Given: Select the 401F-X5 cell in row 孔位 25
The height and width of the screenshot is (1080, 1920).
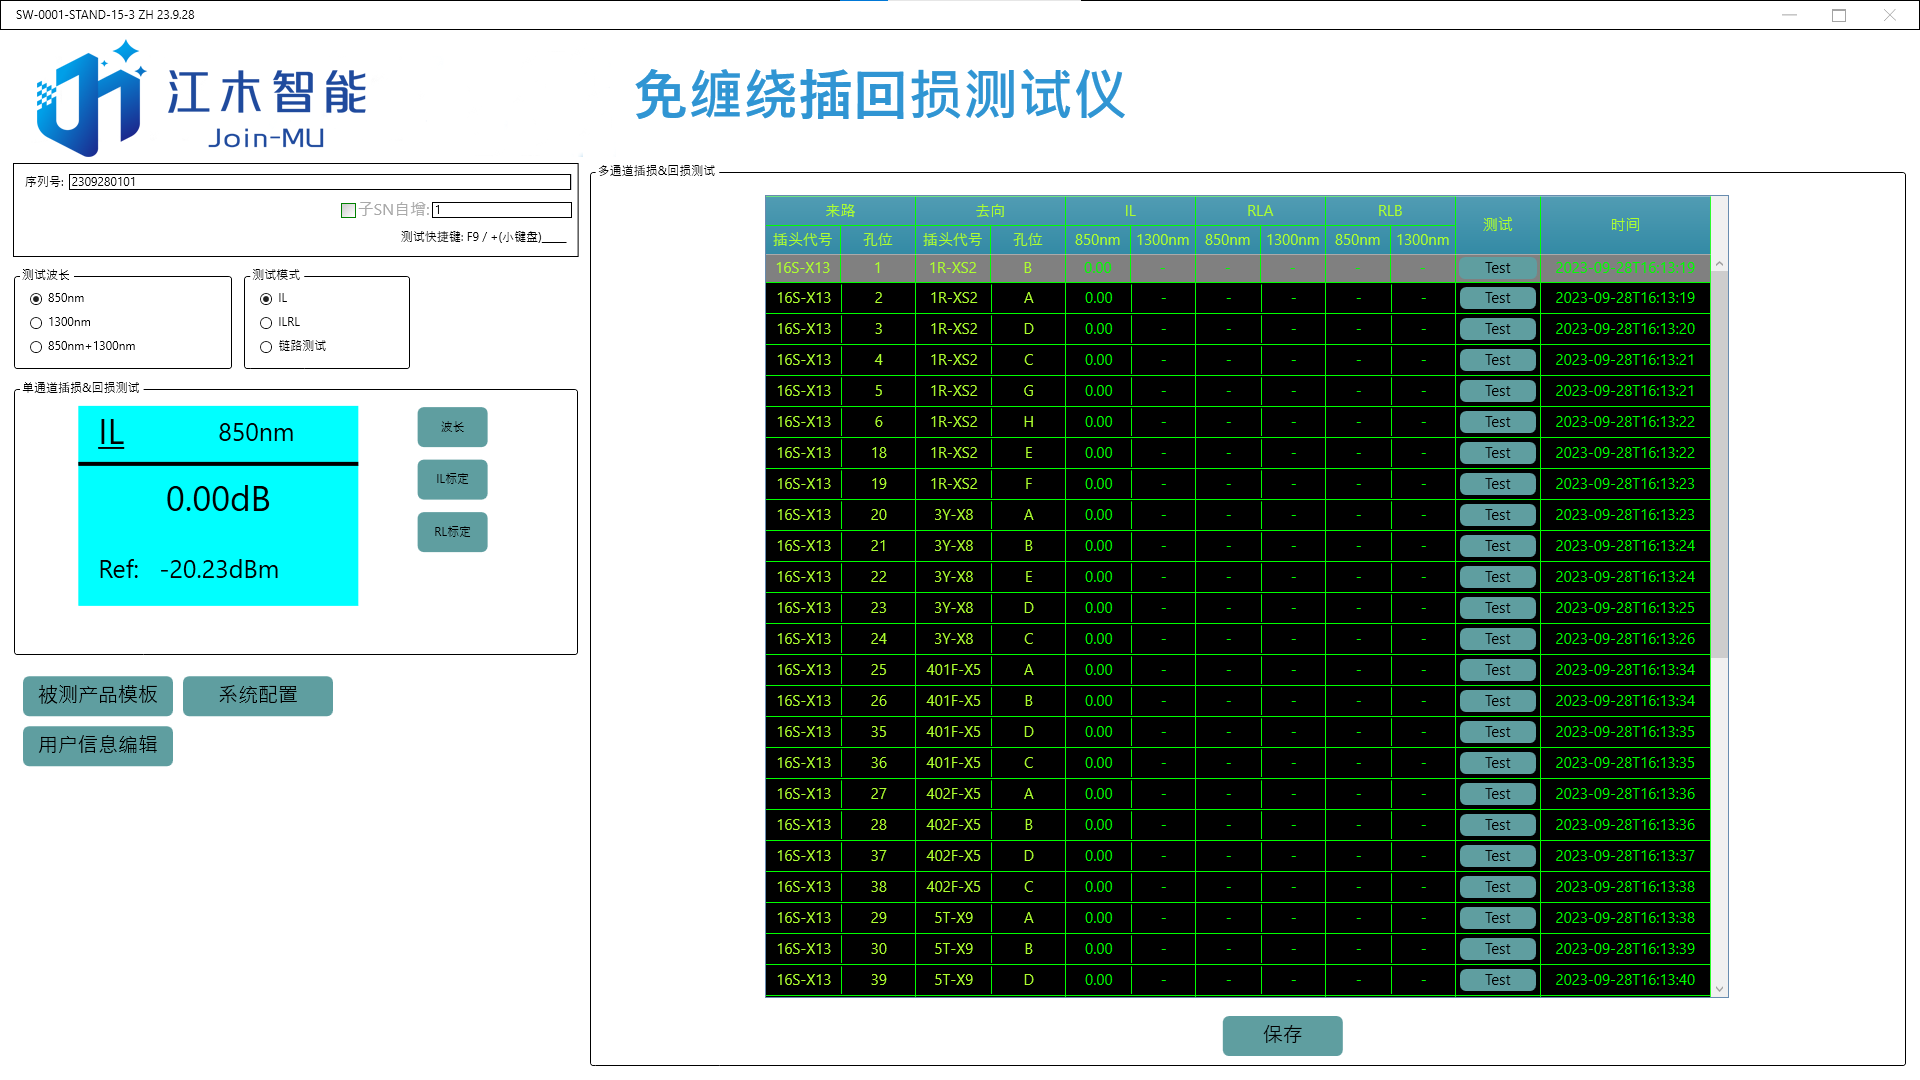Looking at the screenshot, I should coord(953,670).
